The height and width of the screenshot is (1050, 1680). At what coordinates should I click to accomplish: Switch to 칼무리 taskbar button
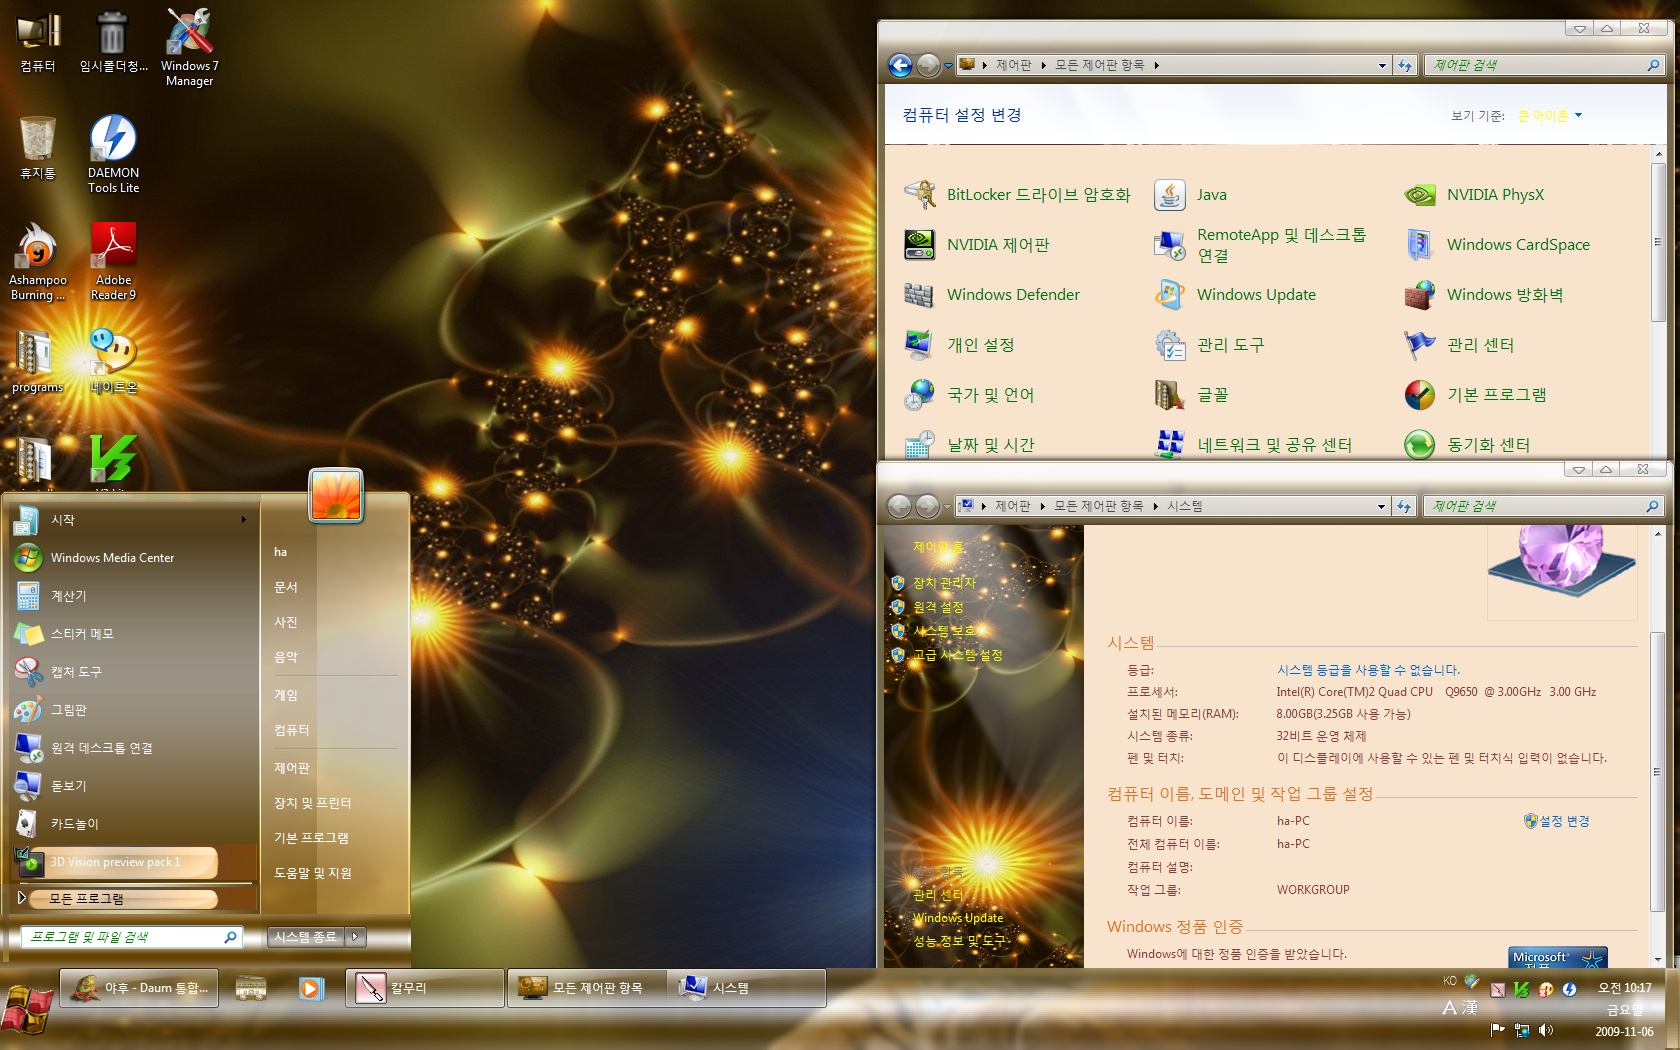pyautogui.click(x=425, y=988)
